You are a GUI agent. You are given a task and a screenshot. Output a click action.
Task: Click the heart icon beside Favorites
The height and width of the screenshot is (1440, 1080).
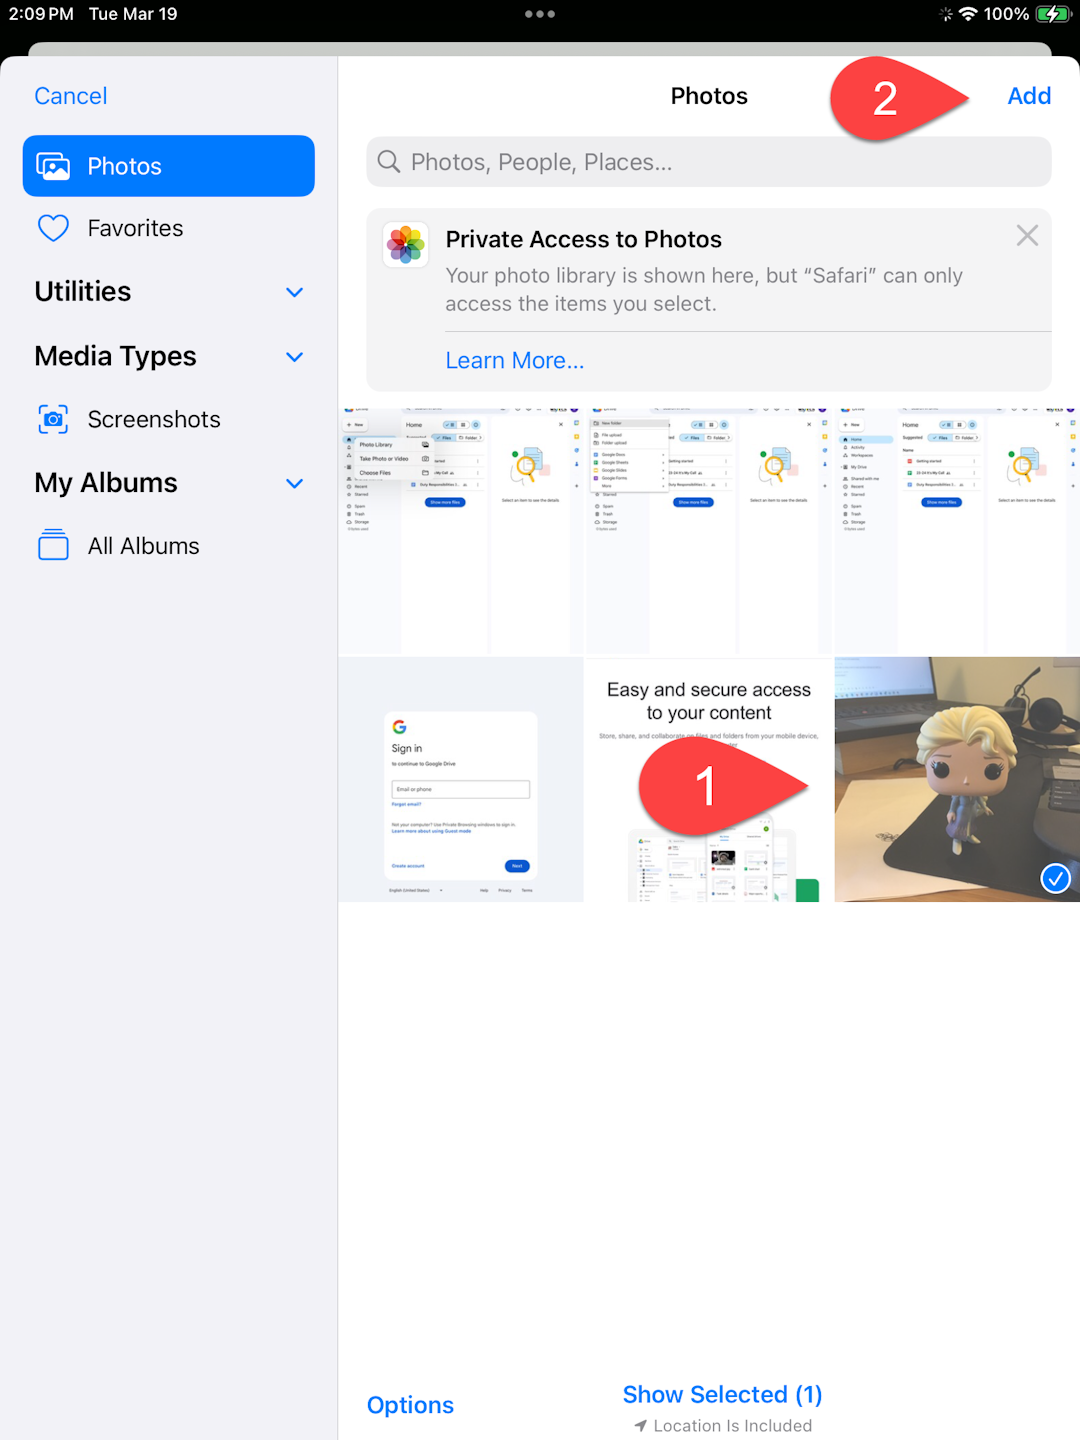[x=53, y=228]
